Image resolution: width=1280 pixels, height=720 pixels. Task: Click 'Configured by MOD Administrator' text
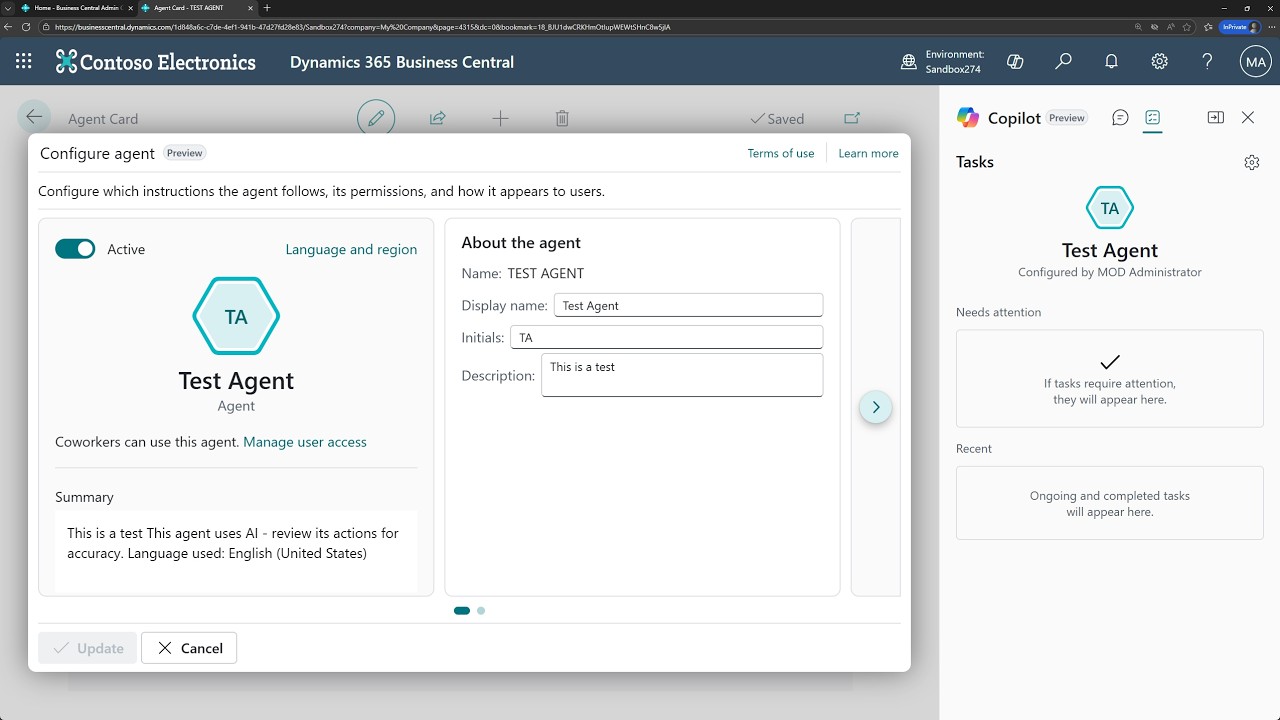(1110, 272)
